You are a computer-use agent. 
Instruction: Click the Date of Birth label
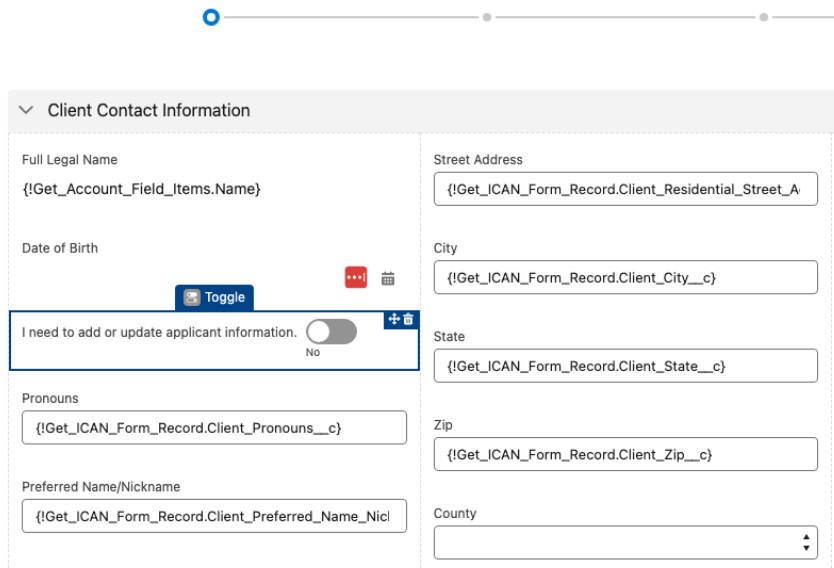pyautogui.click(x=60, y=248)
